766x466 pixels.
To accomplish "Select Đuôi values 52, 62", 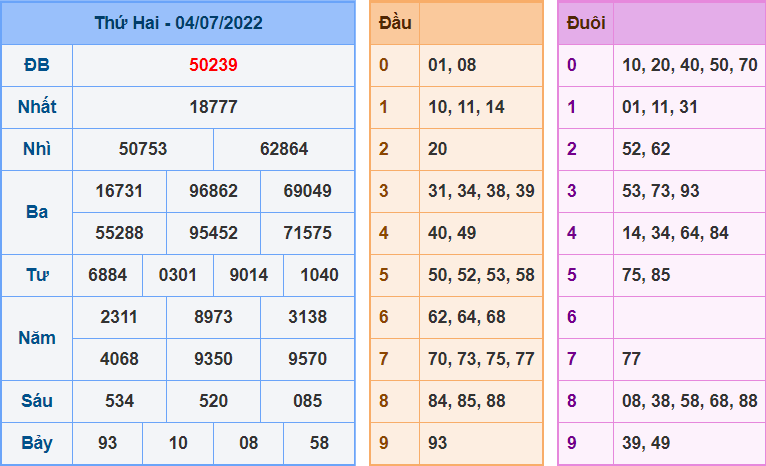I will [646, 149].
